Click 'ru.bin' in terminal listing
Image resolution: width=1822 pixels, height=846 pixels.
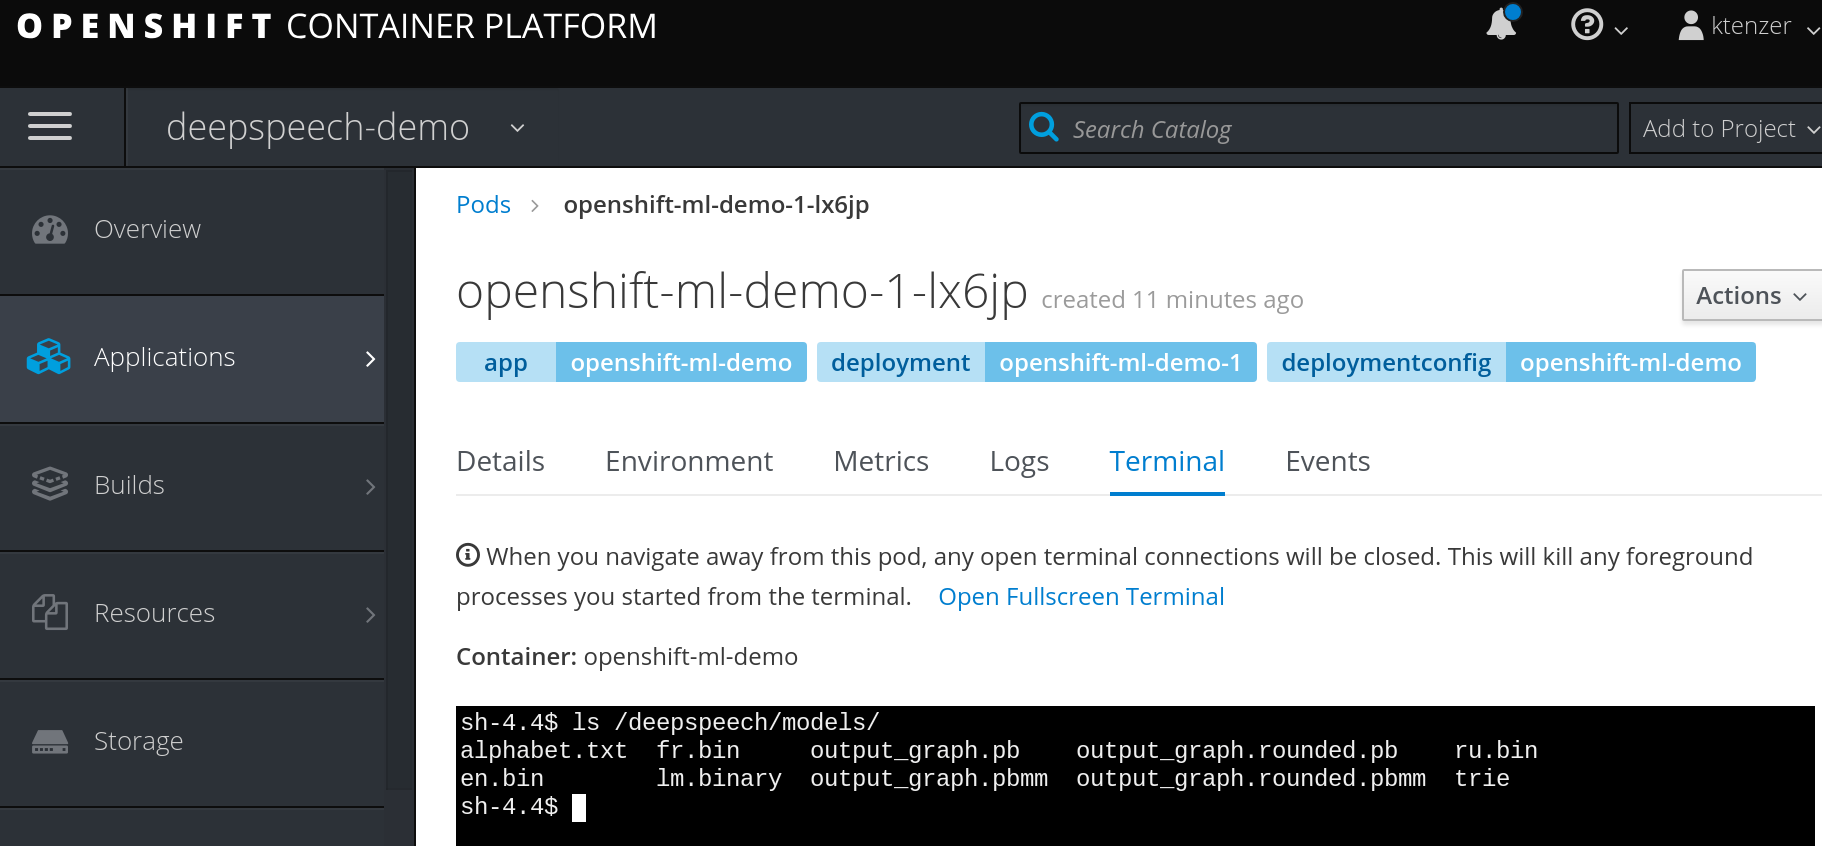click(1496, 751)
